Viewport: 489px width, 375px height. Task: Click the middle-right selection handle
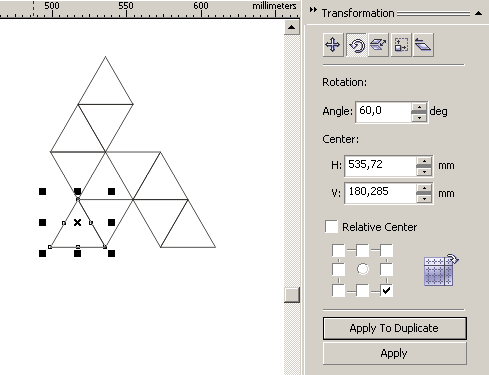(x=112, y=222)
